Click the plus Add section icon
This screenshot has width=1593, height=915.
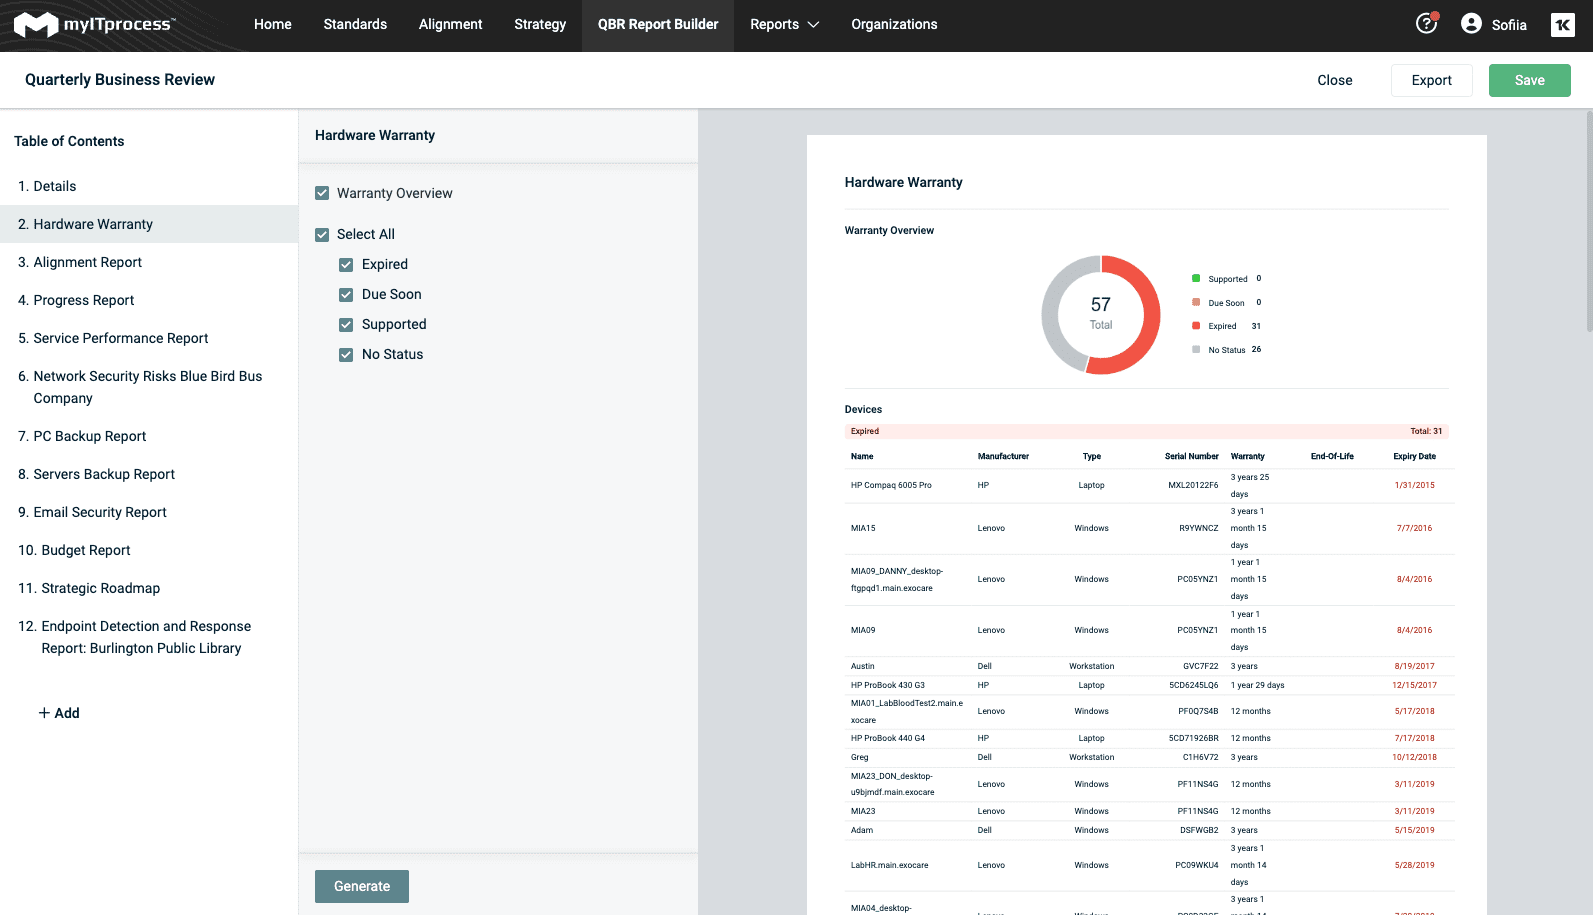pos(44,713)
